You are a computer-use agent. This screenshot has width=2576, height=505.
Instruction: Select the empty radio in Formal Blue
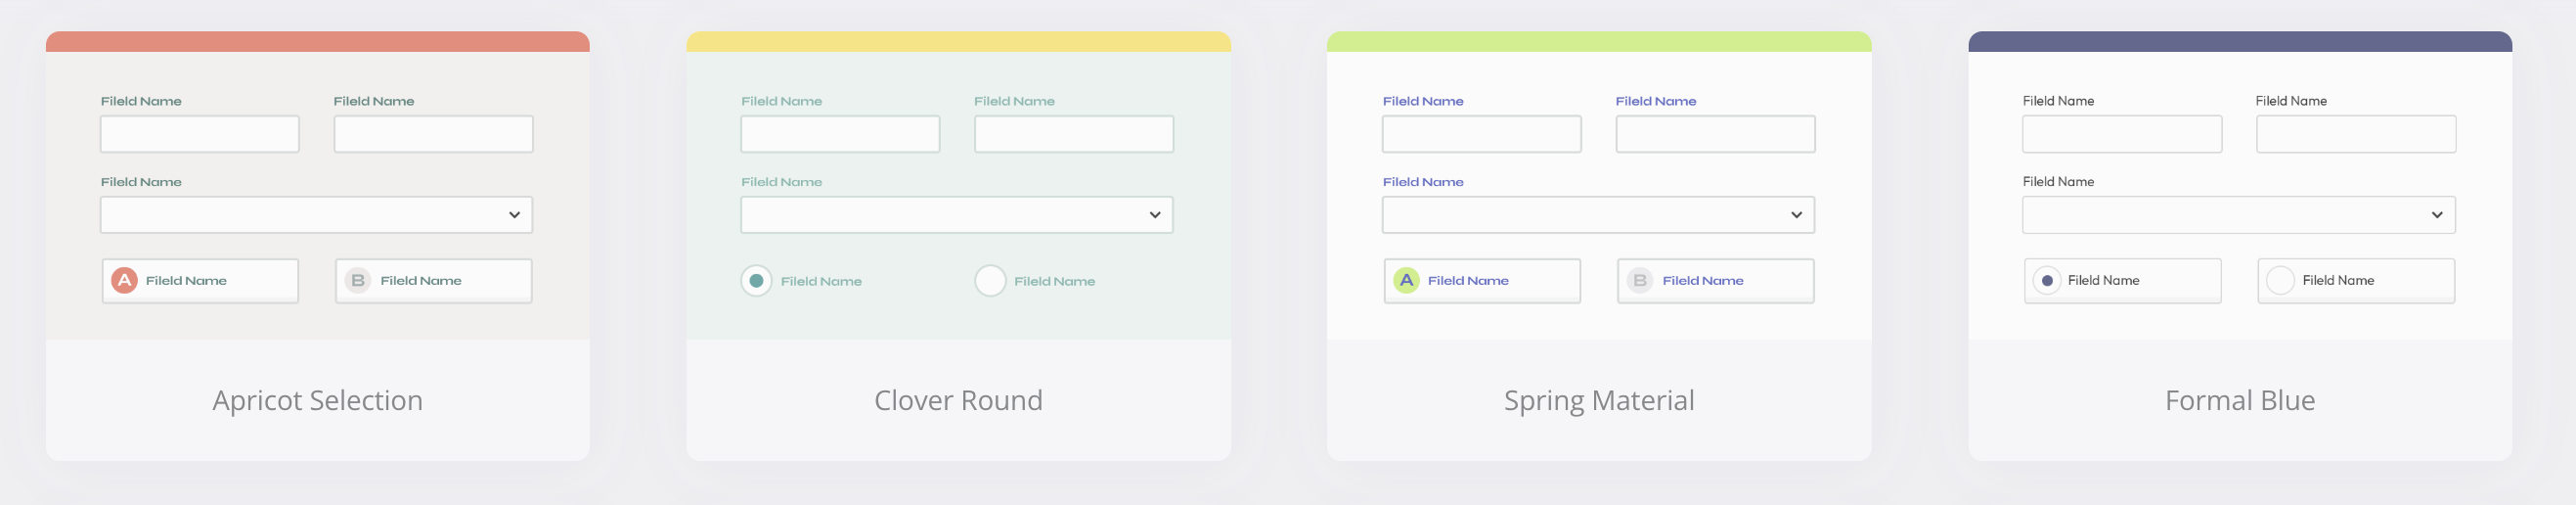pos(2280,281)
